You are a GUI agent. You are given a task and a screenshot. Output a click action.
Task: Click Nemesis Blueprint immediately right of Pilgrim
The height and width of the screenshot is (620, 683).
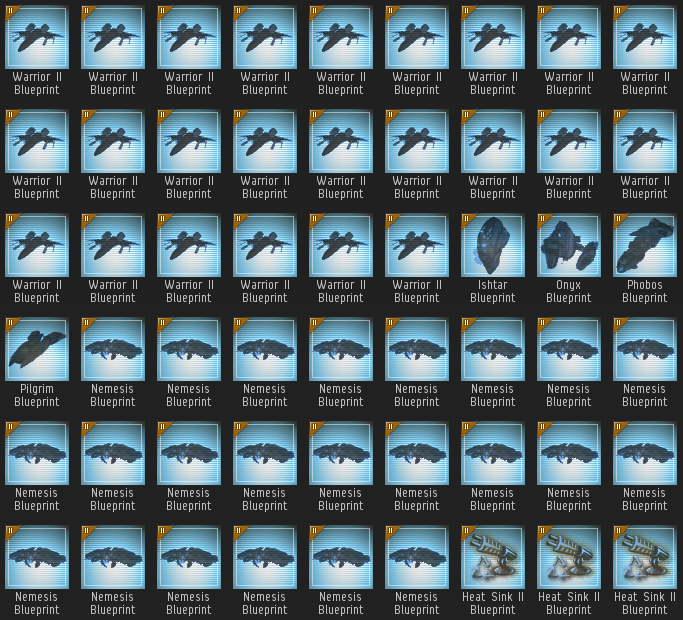[x=113, y=349]
